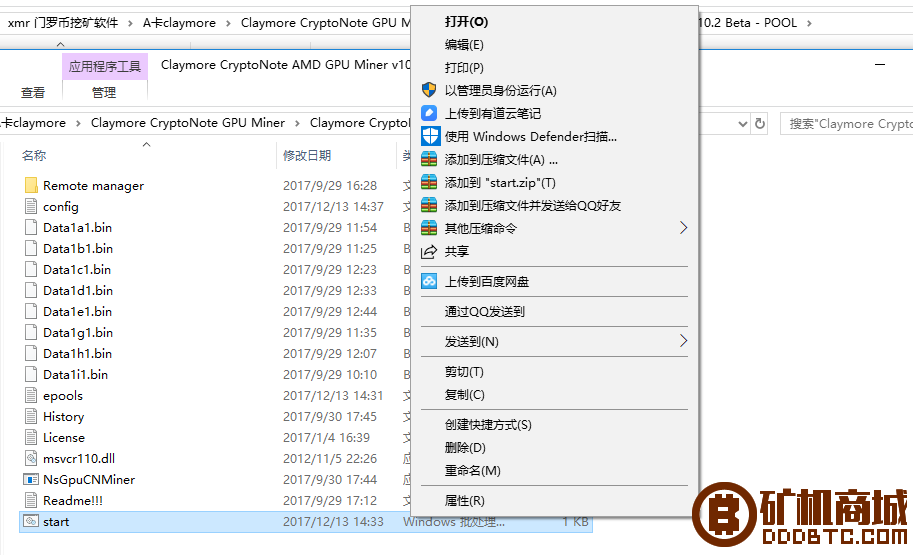Select the Data1d1.bin file name

point(78,290)
